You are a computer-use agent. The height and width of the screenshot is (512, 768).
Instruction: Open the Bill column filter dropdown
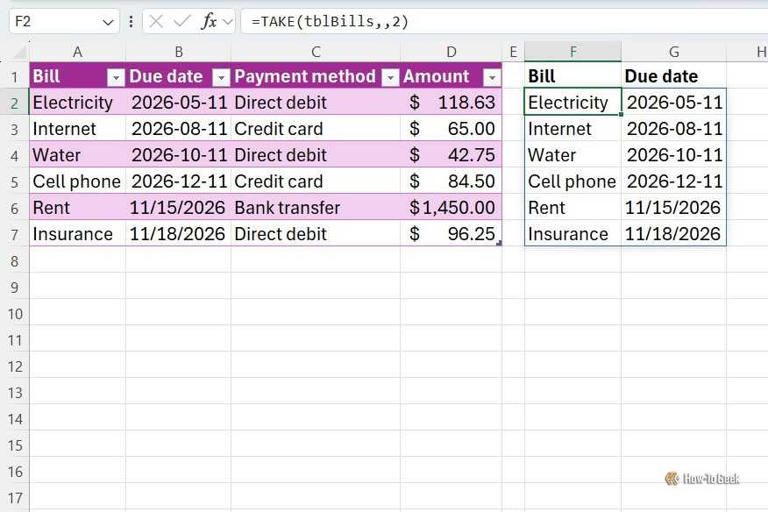(116, 77)
